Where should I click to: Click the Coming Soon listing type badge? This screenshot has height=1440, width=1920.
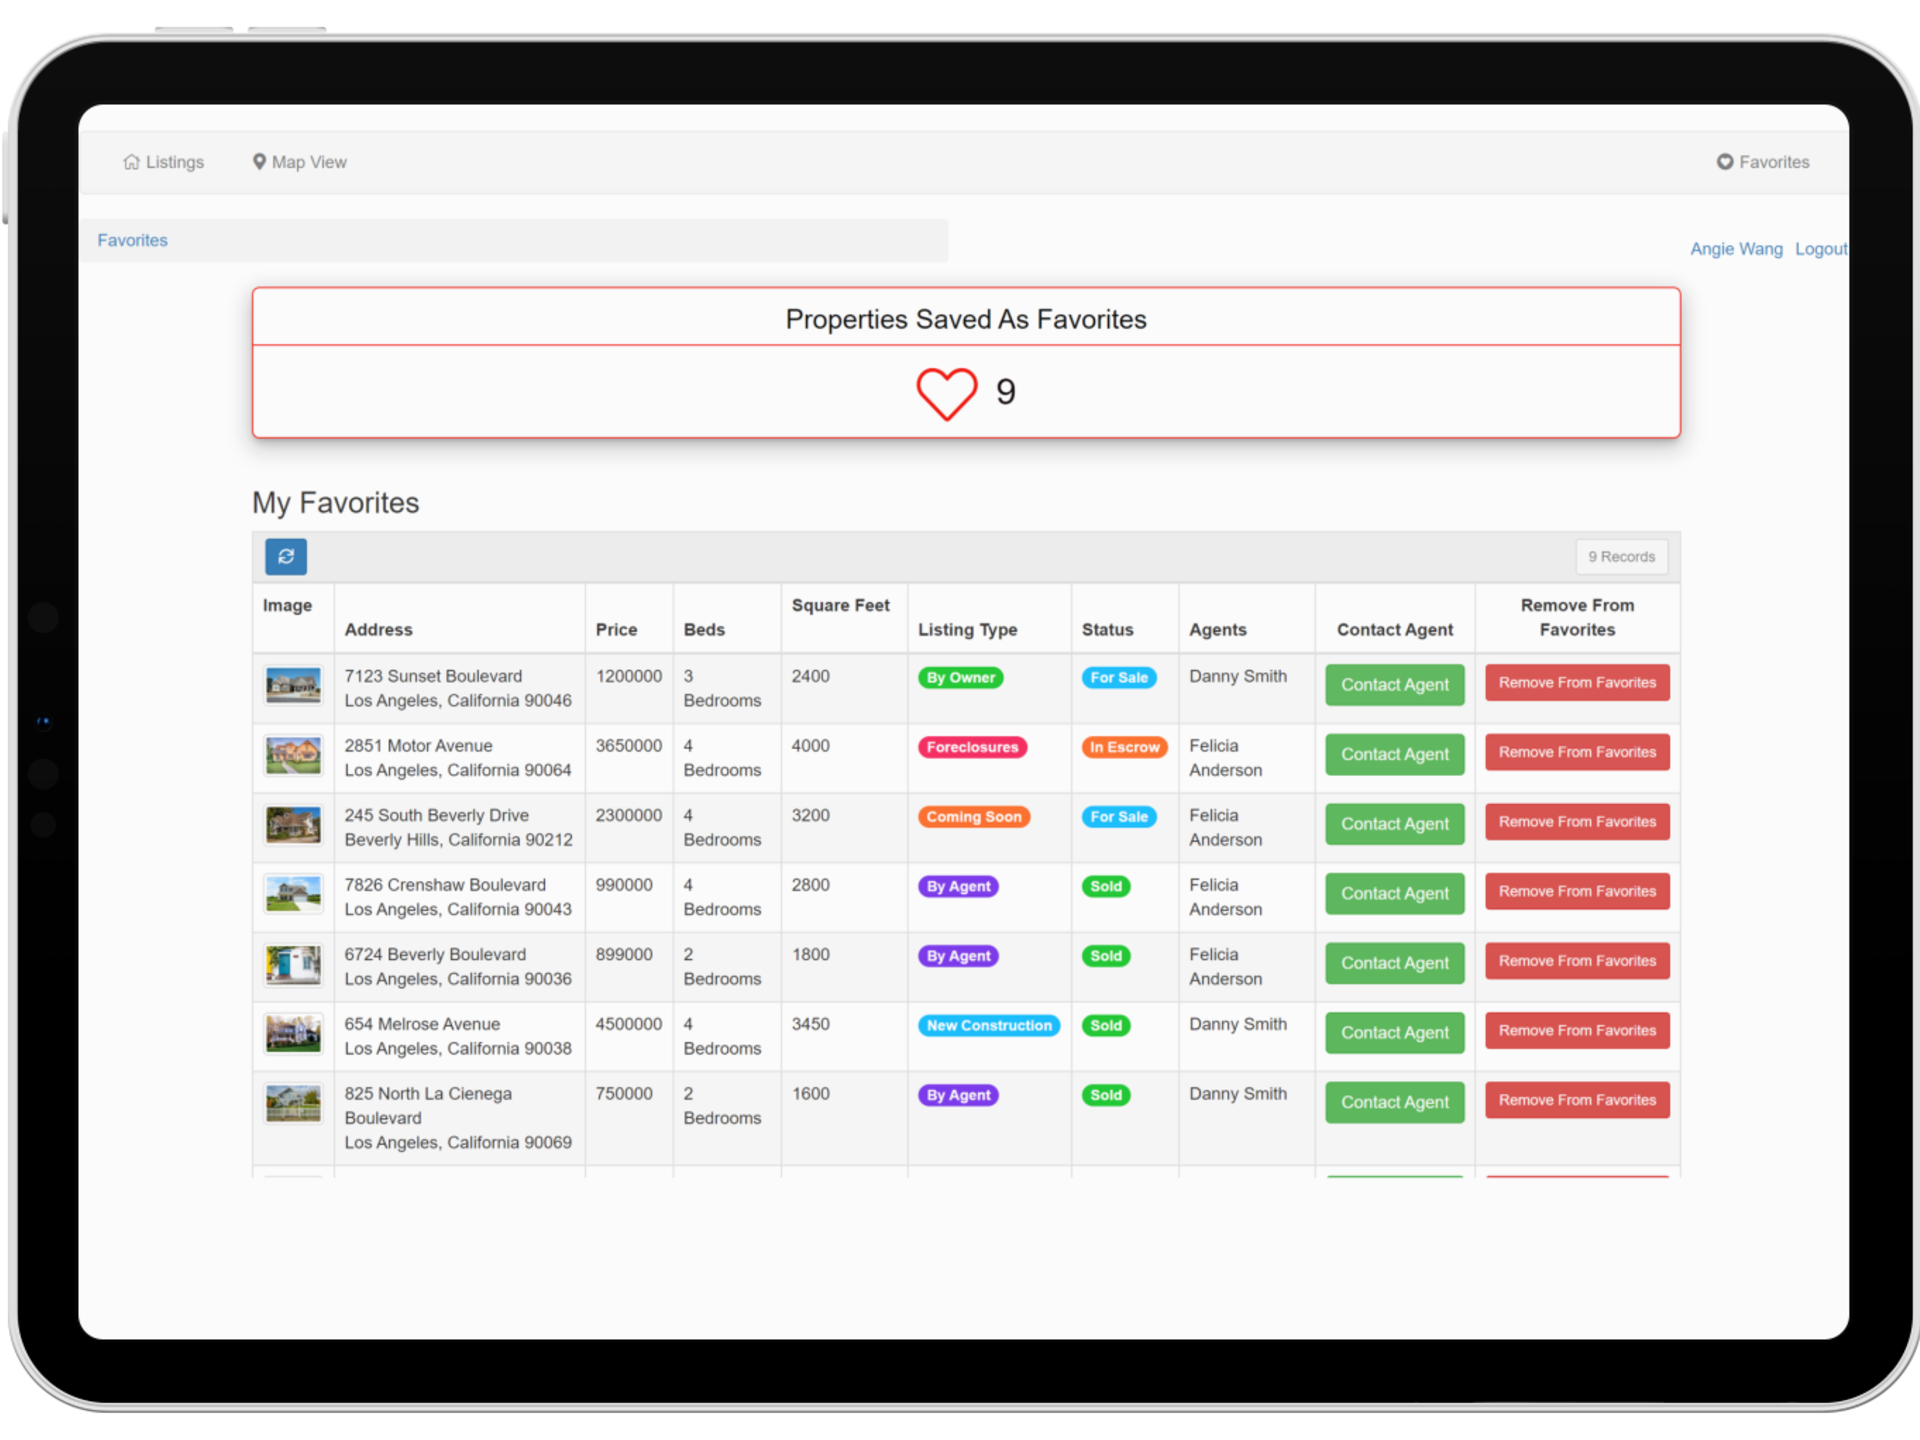[x=974, y=817]
